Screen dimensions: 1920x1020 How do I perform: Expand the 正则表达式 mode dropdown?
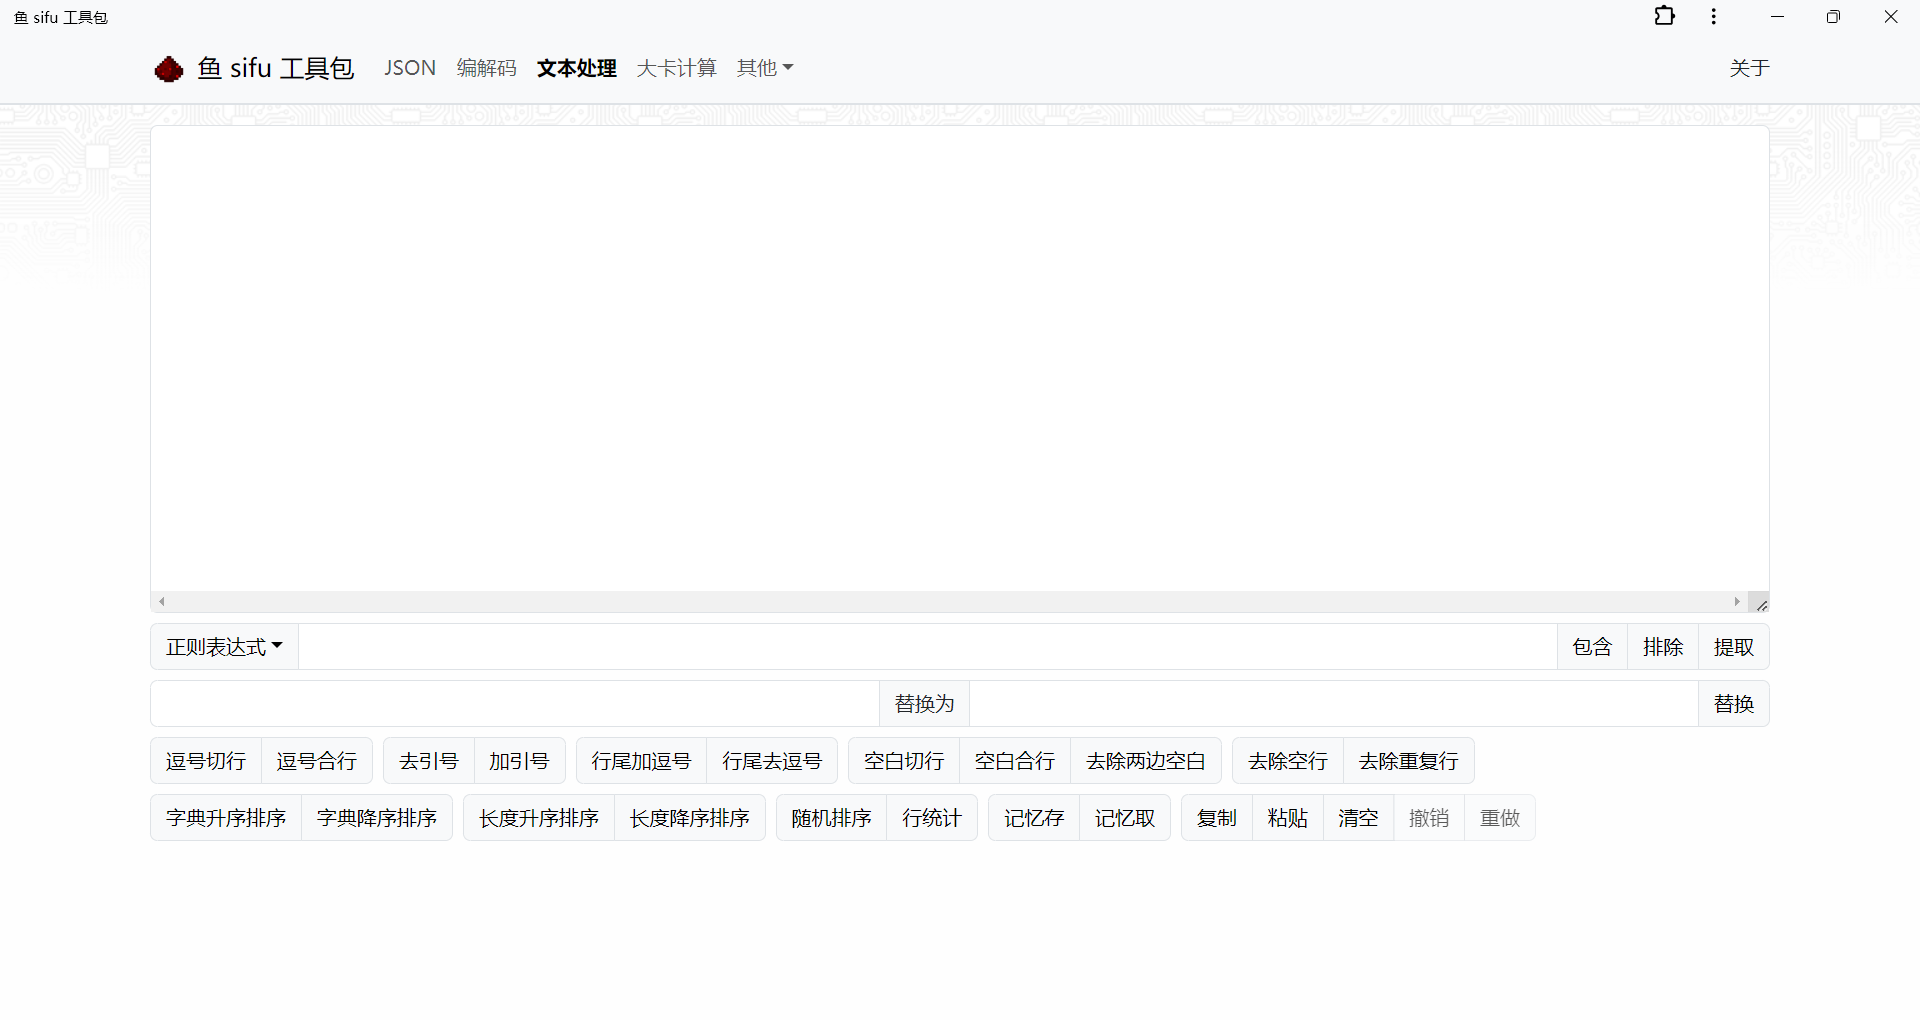tap(225, 647)
